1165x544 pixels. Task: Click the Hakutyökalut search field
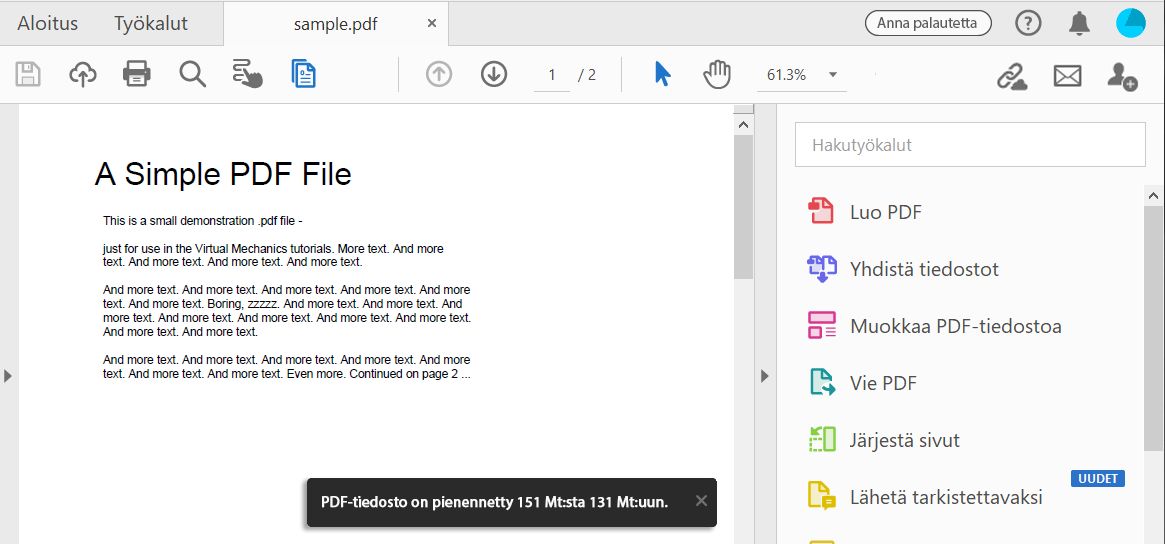point(970,145)
